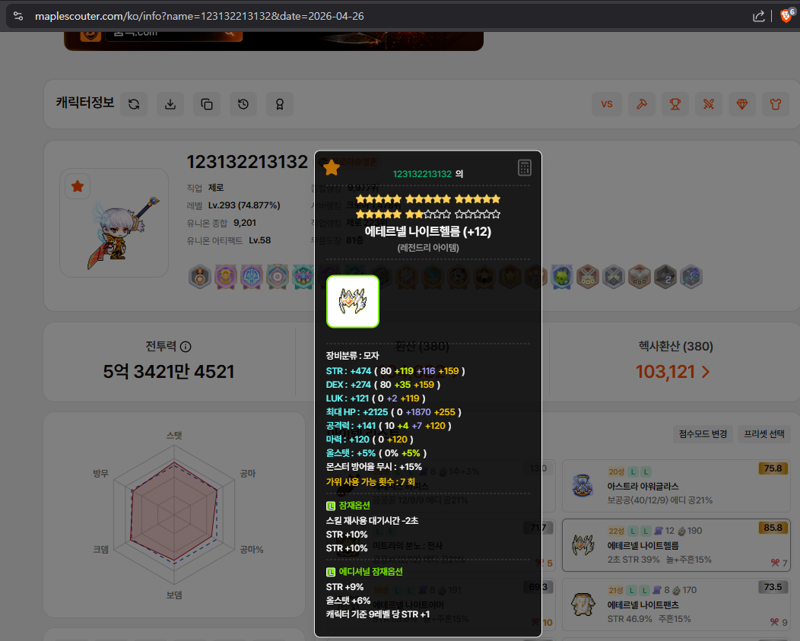The height and width of the screenshot is (641, 800).
Task: Click the calculator icon in the item tooltip
Action: click(x=524, y=167)
